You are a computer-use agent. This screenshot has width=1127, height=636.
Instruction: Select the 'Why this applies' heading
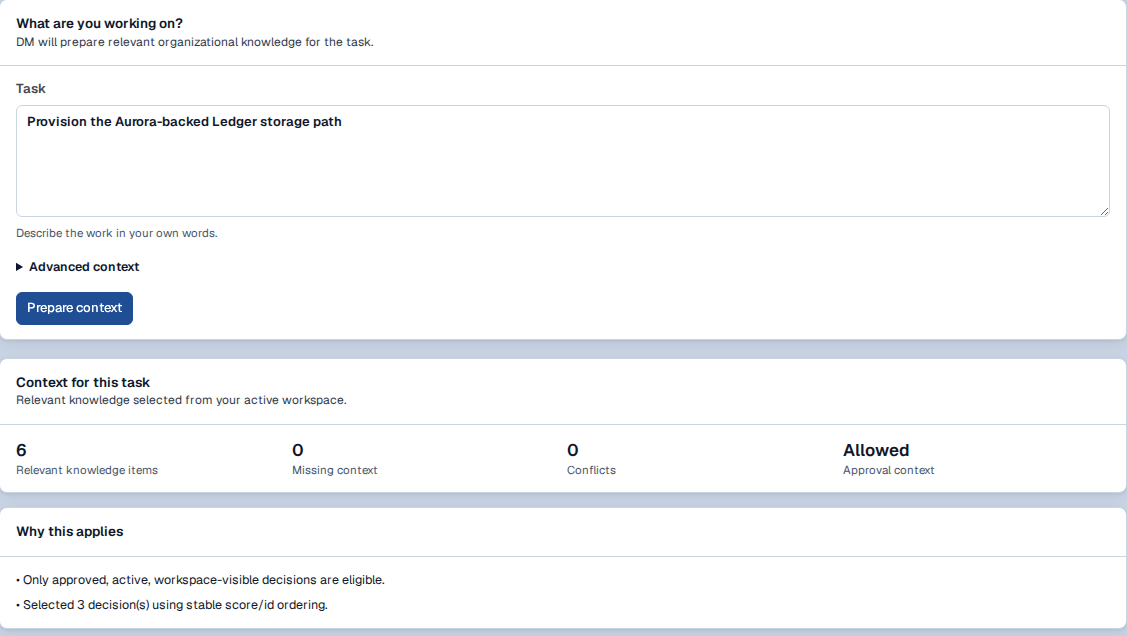pos(70,532)
